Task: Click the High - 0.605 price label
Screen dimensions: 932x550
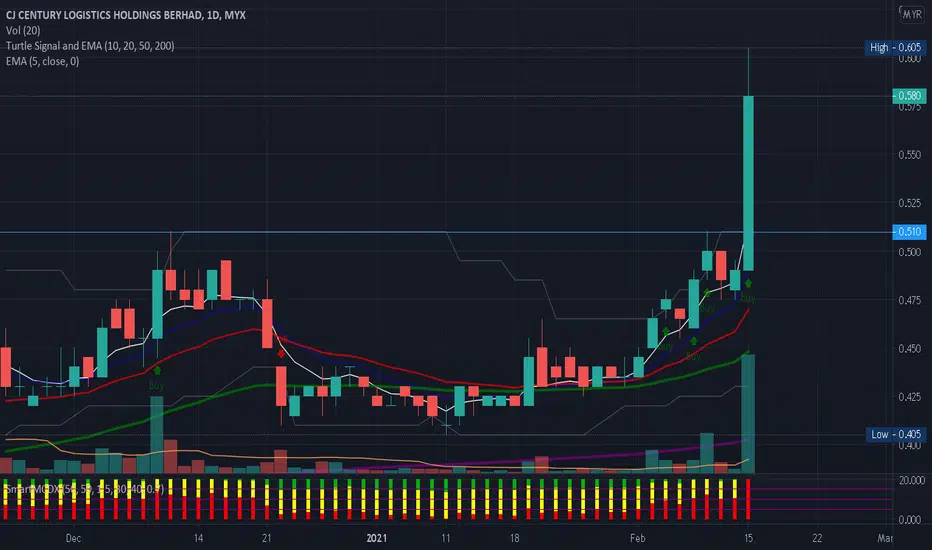Action: (x=895, y=48)
